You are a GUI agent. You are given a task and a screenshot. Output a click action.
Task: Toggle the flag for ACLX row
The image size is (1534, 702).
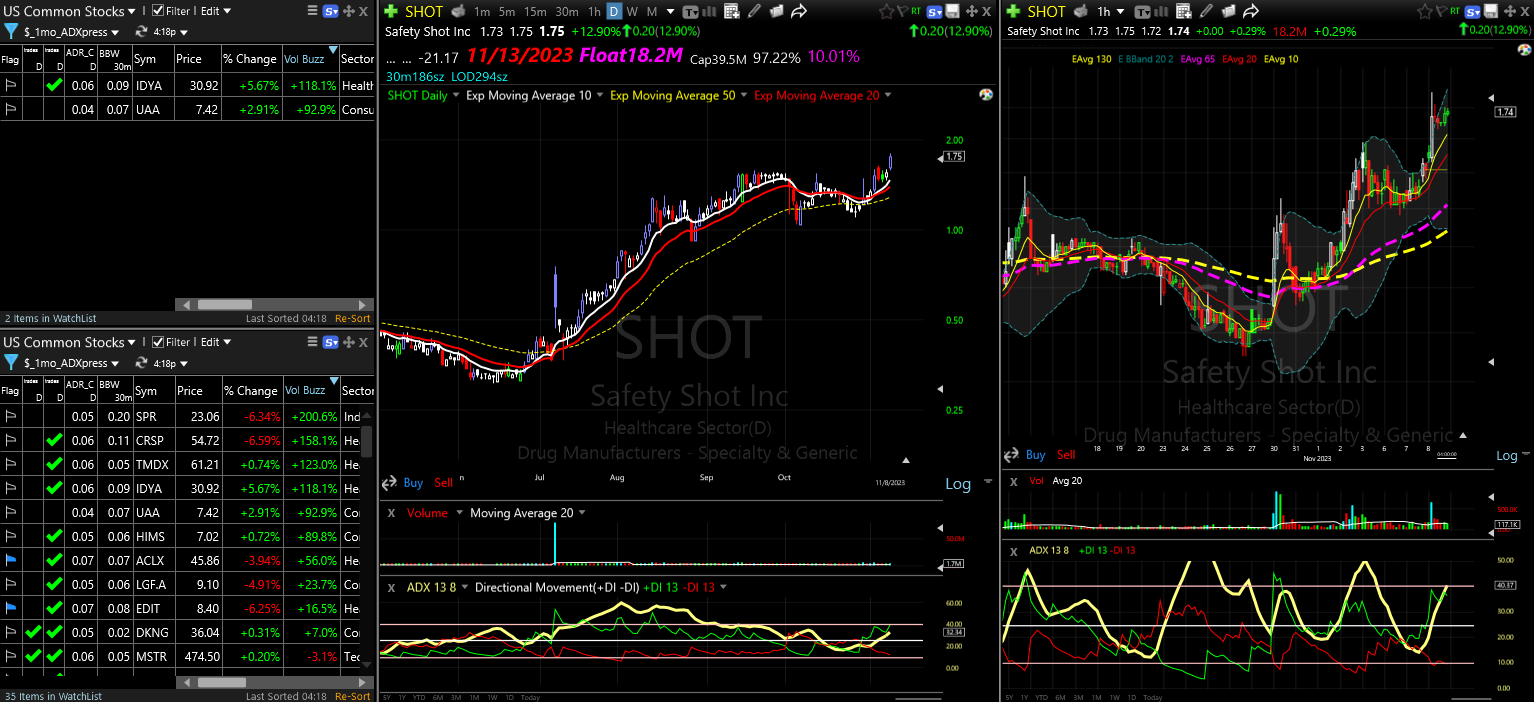tap(10, 560)
